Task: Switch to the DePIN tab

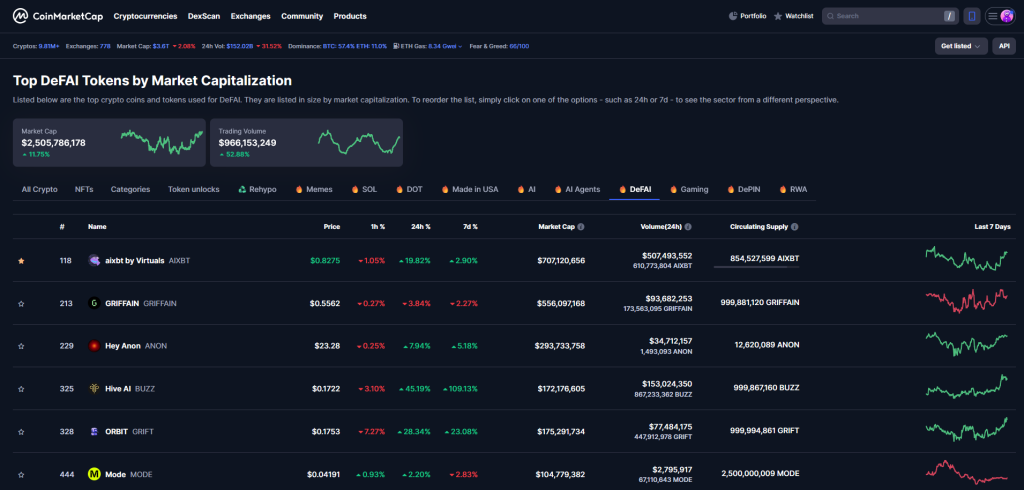Action: [744, 189]
